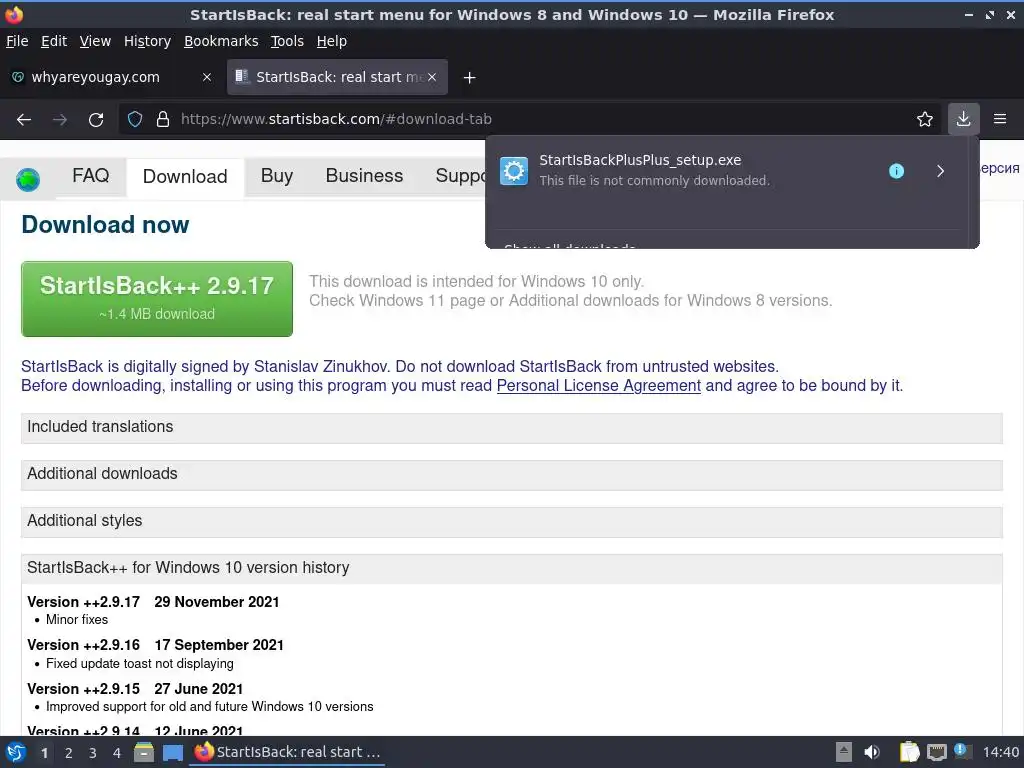The height and width of the screenshot is (768, 1024).
Task: Click the green StartIsBack++ 2.9.17 download button
Action: pos(157,299)
